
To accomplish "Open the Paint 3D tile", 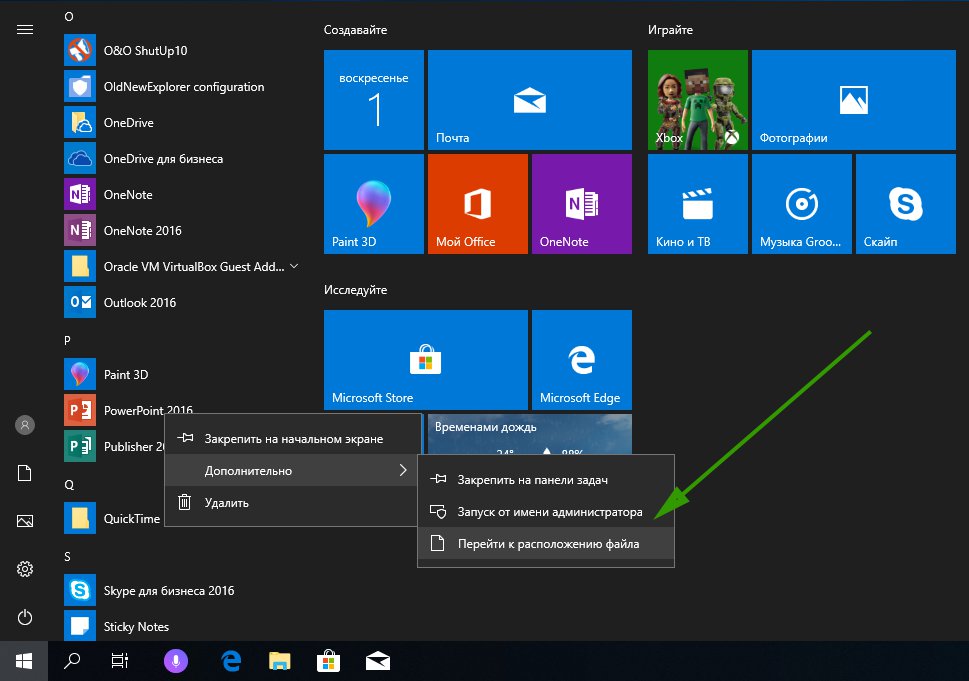I will pyautogui.click(x=374, y=204).
